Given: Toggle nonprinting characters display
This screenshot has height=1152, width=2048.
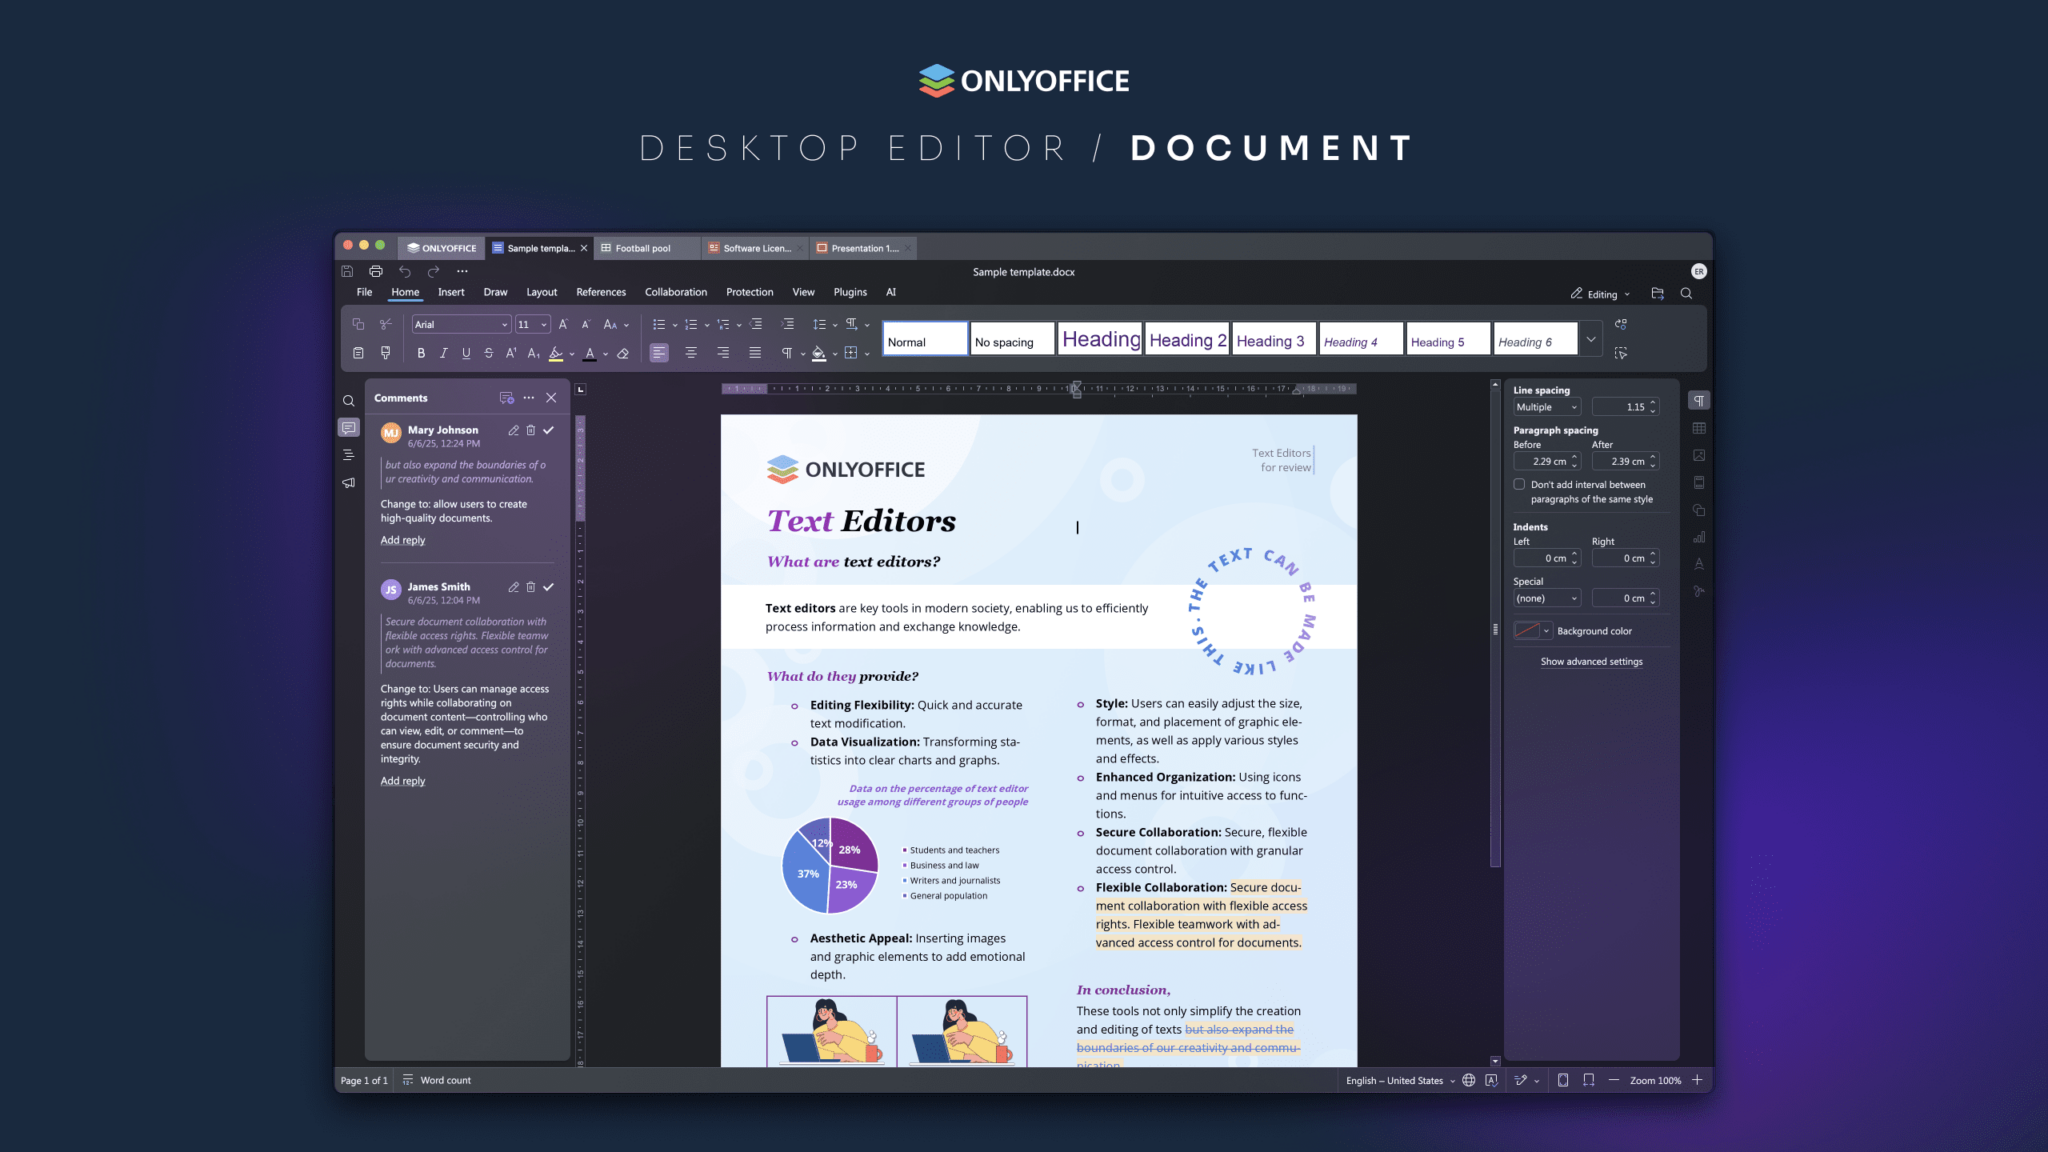Looking at the screenshot, I should click(788, 353).
